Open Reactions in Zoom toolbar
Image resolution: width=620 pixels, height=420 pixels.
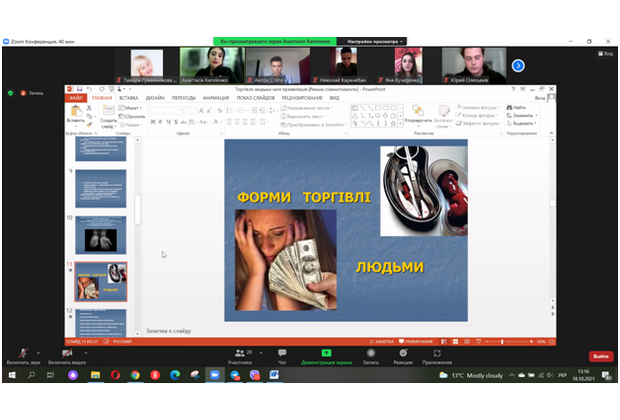[403, 354]
